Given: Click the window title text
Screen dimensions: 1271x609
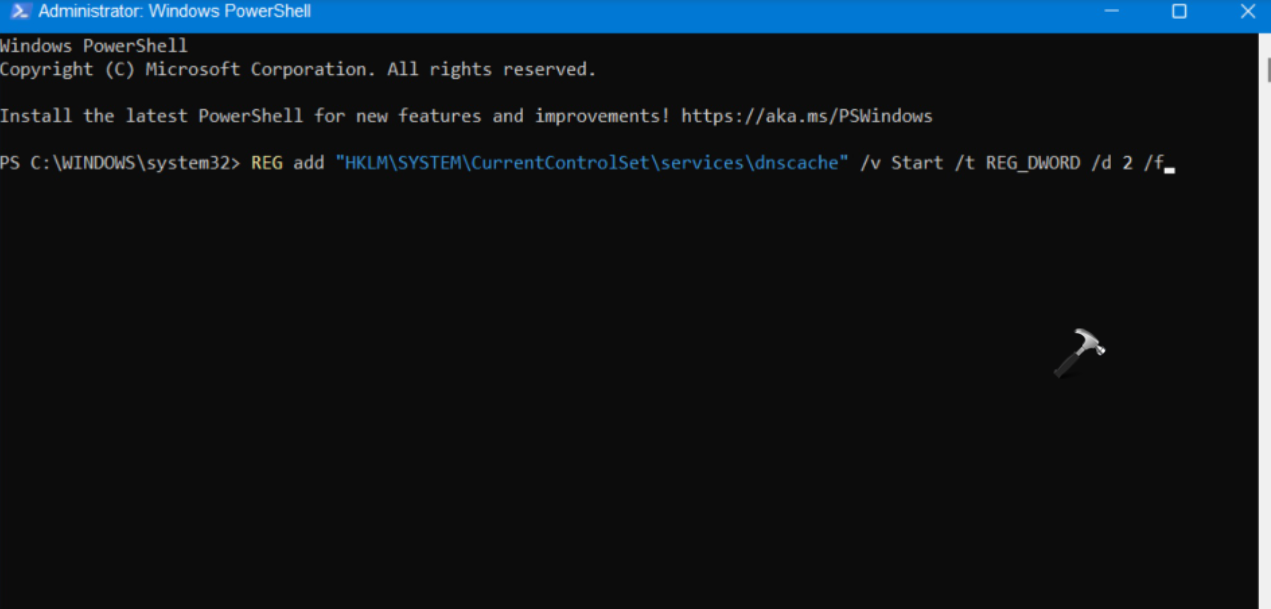Looking at the screenshot, I should (174, 12).
